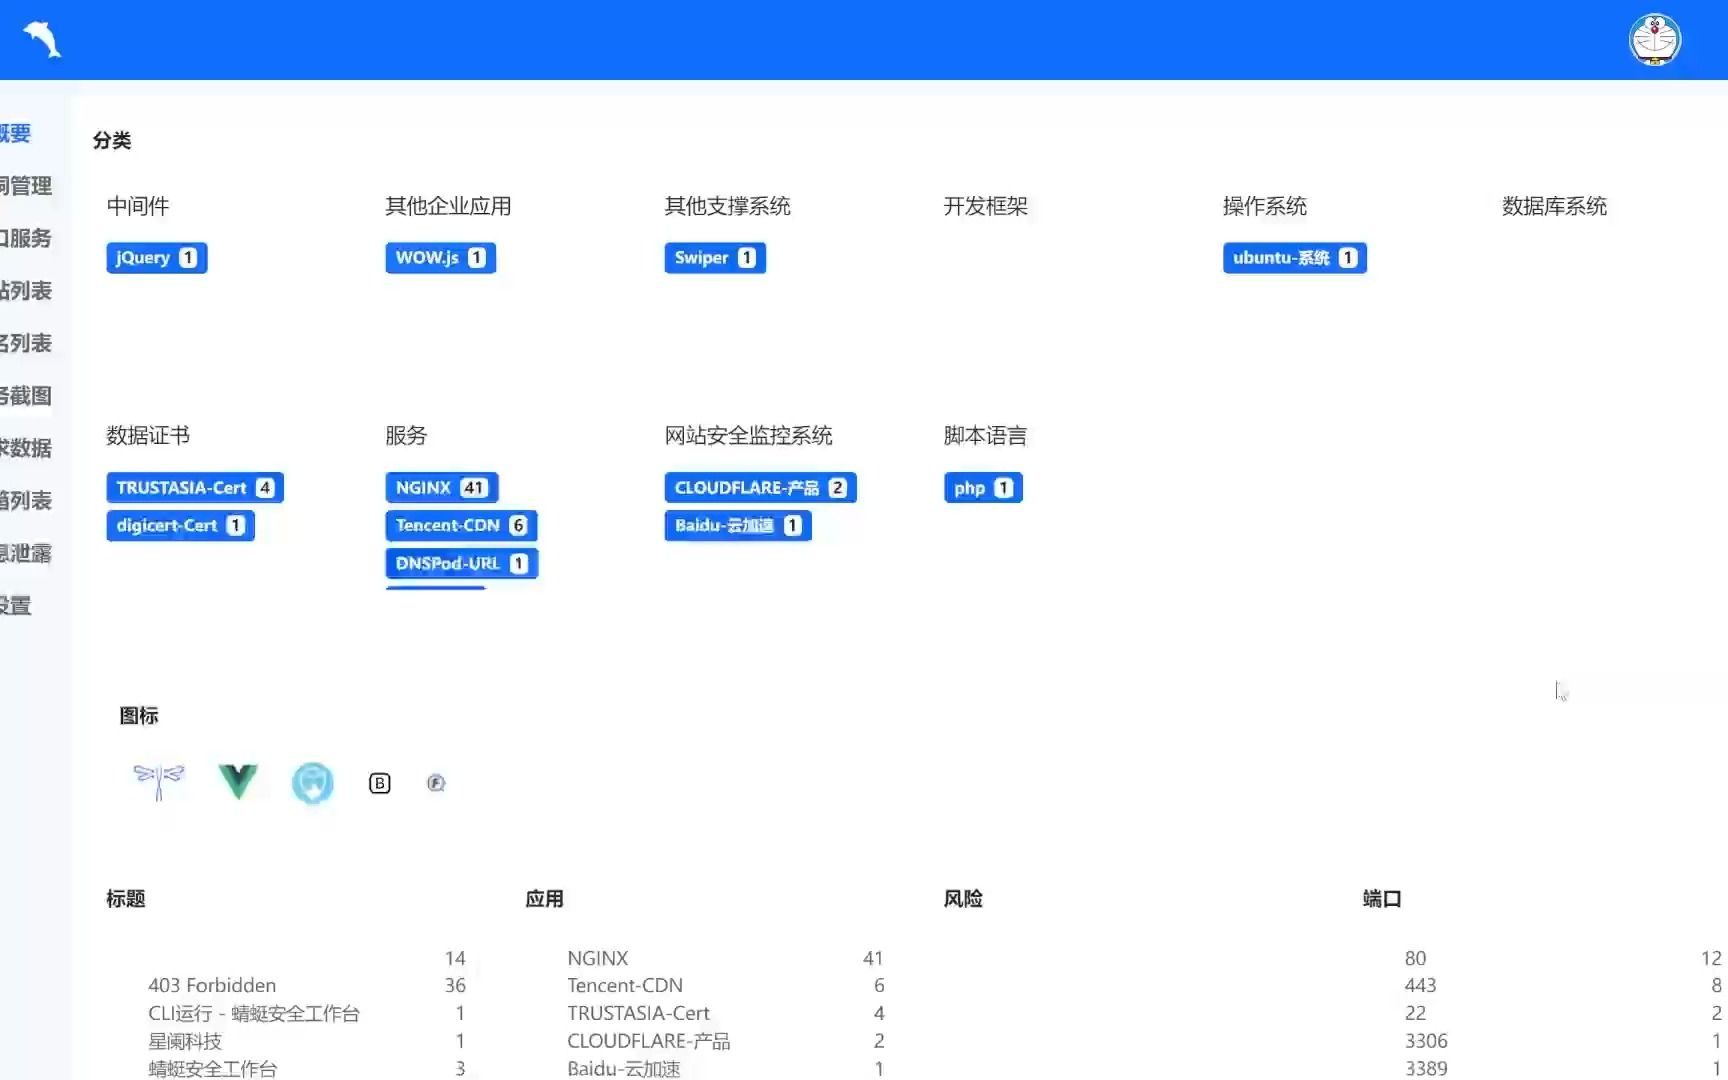Click the CLOUDFLARE-产品 row in 应用 list

click(726, 1041)
